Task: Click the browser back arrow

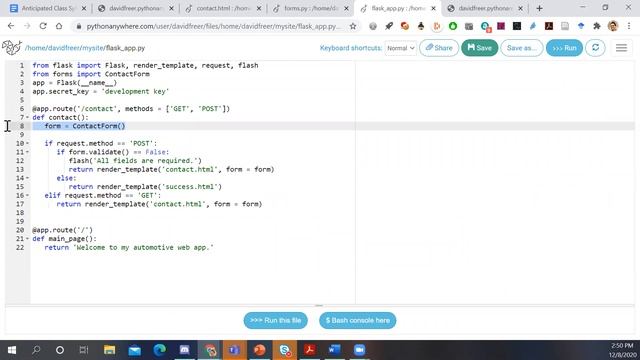Action: (x=11, y=26)
